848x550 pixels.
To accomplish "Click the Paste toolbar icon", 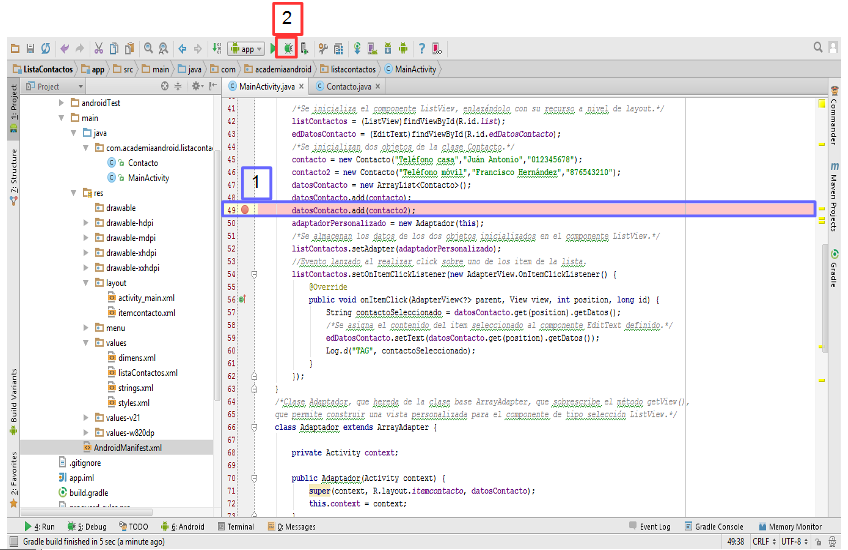I will pyautogui.click(x=129, y=49).
